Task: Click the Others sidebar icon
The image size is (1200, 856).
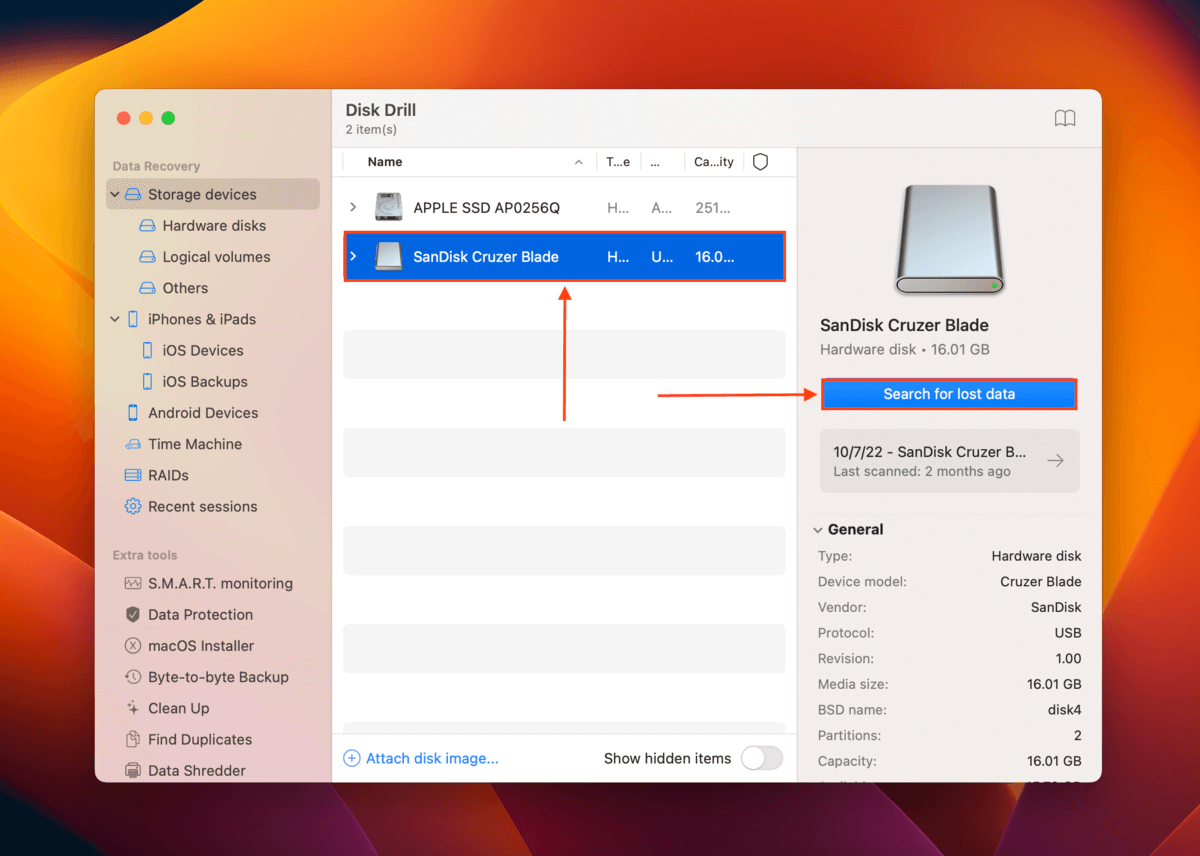Action: click(147, 288)
